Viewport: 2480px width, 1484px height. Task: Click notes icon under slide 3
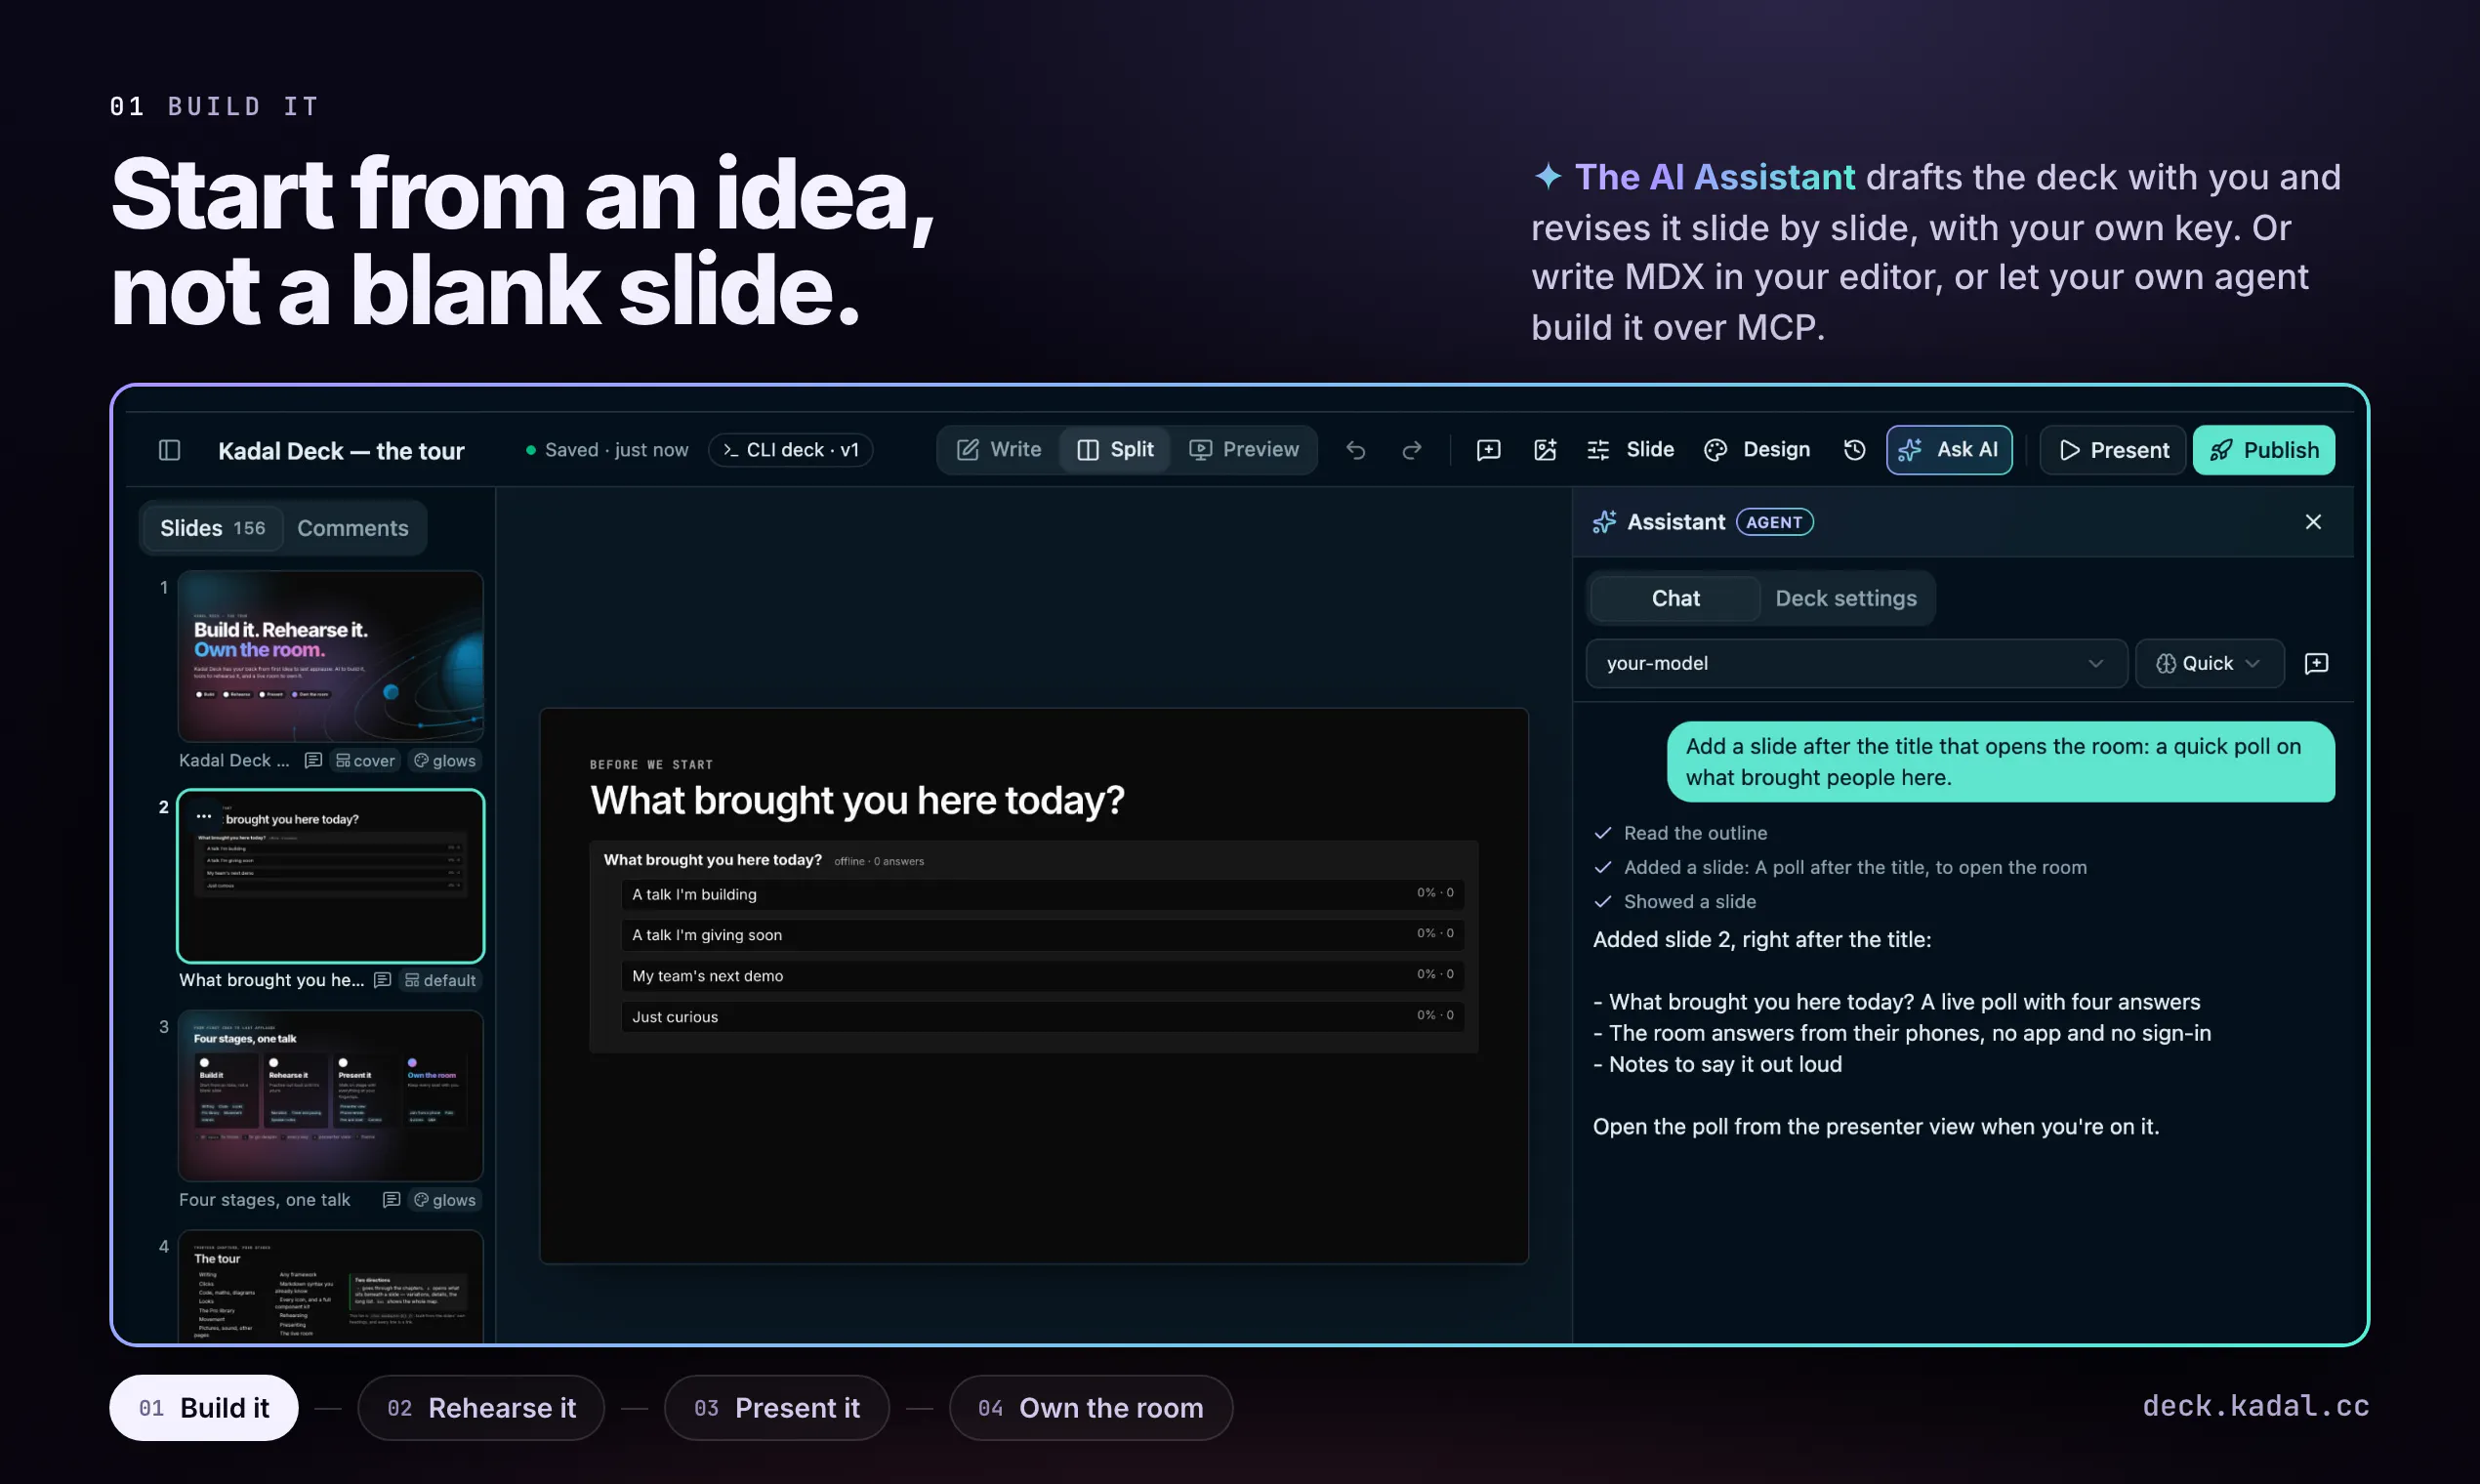coord(391,1200)
